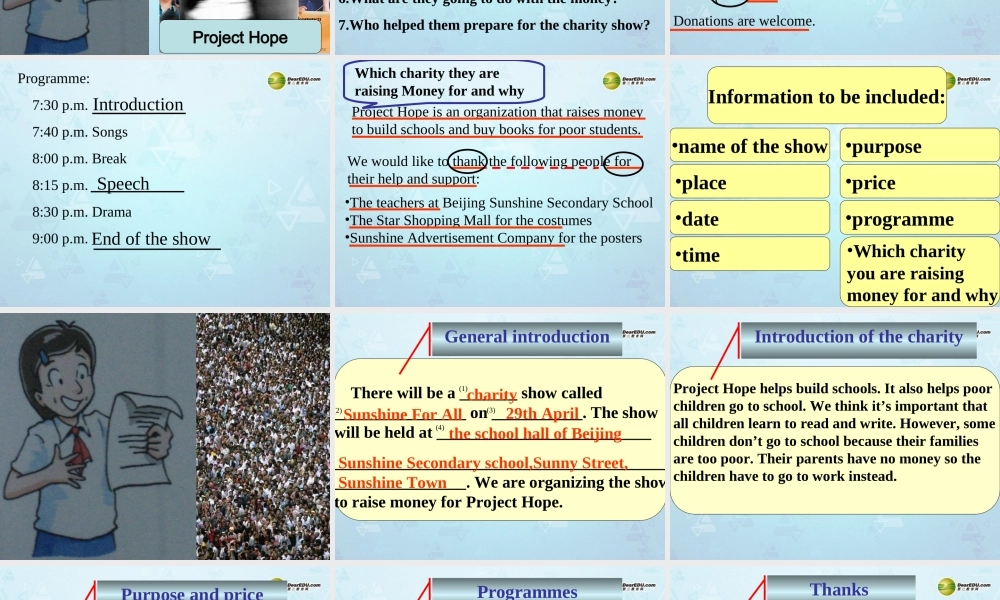
Task: Click the '7:30 p.m. Introduction' line
Action: (x=108, y=105)
